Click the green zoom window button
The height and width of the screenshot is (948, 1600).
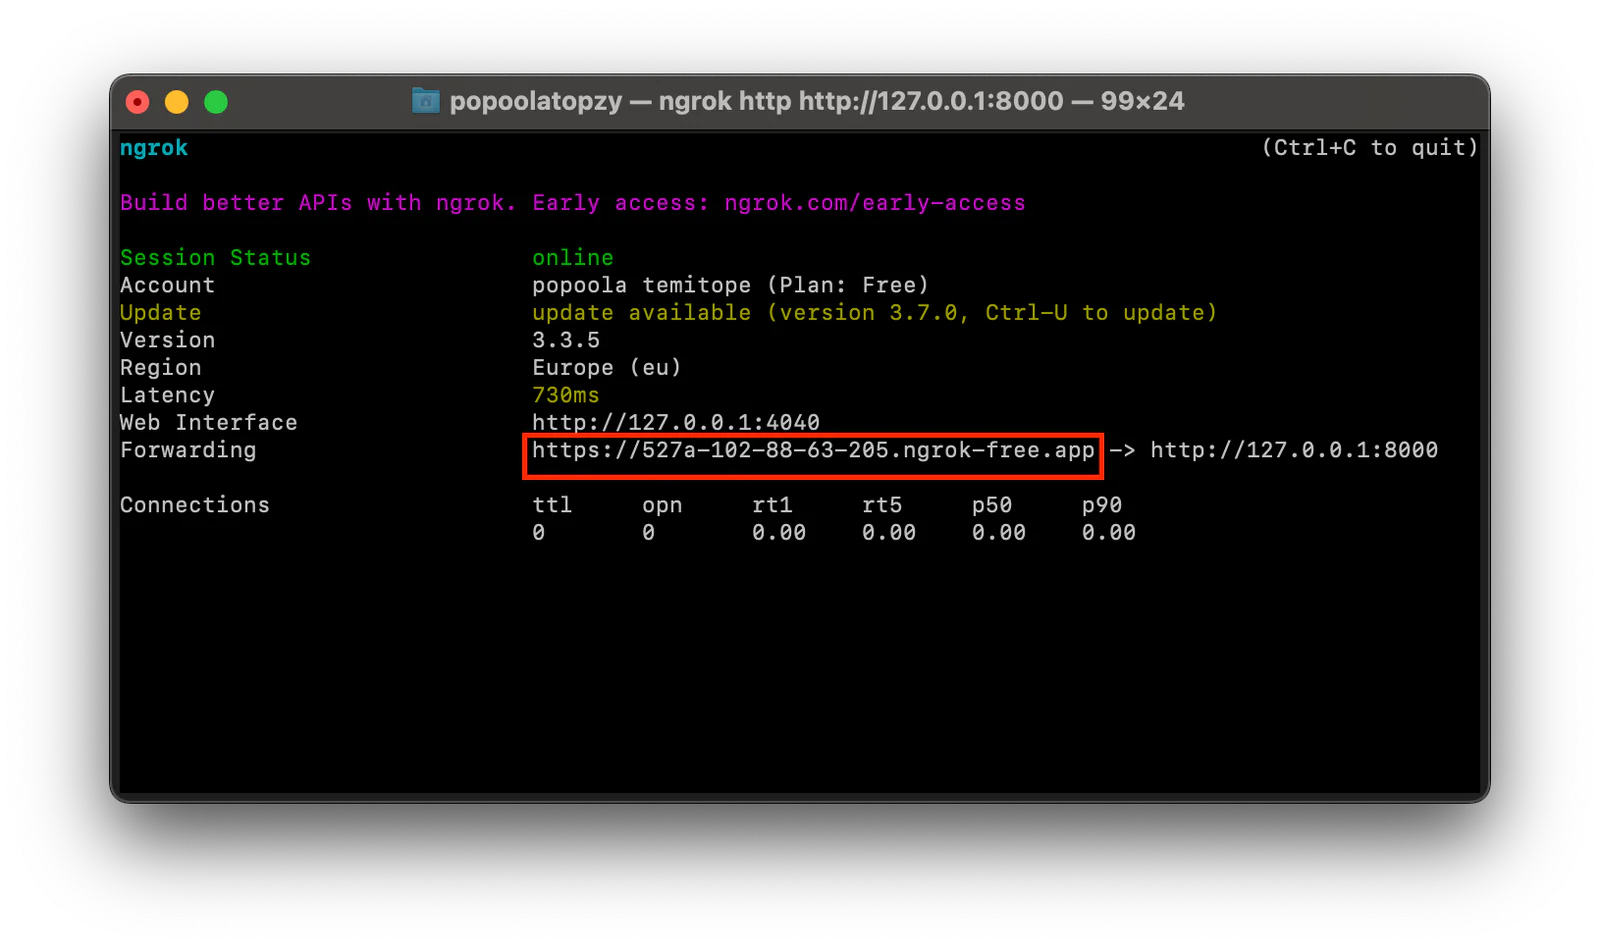[x=216, y=102]
